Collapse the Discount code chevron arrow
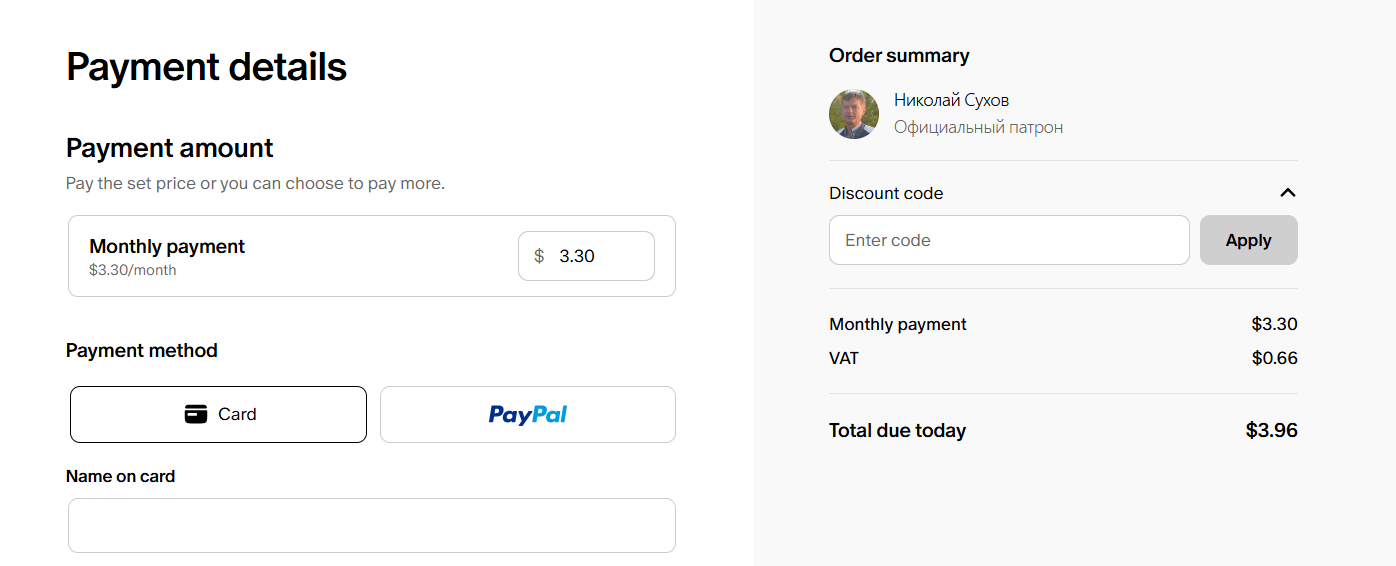Image resolution: width=1396 pixels, height=566 pixels. [1288, 193]
